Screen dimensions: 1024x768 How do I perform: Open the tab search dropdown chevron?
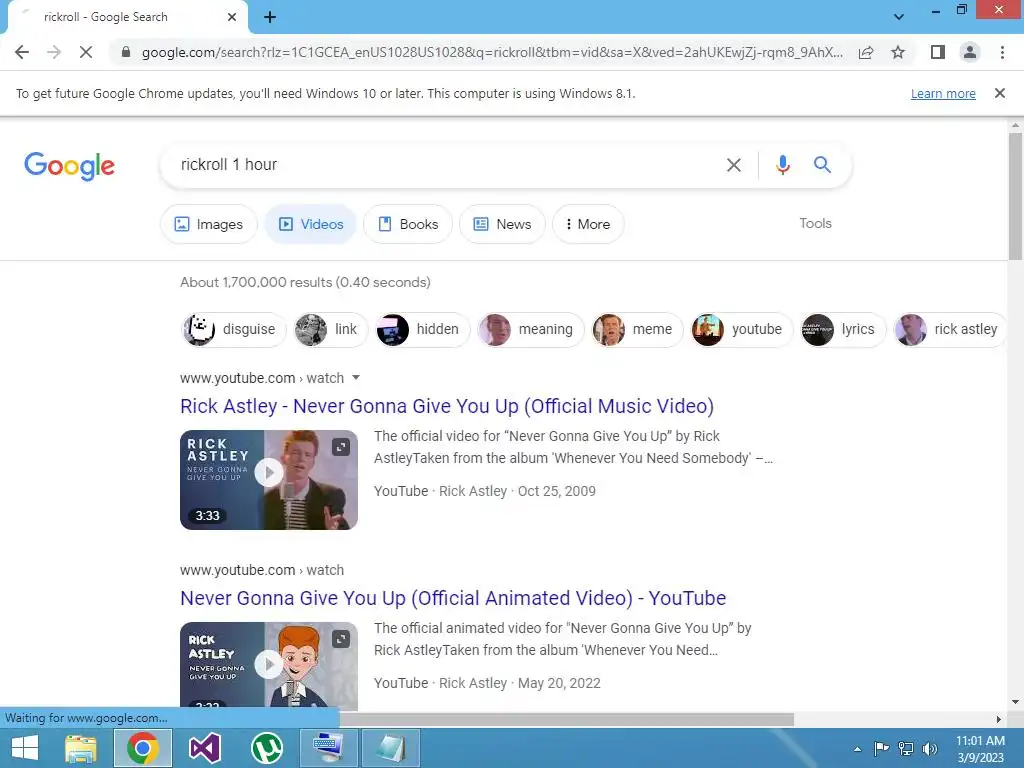pyautogui.click(x=899, y=17)
